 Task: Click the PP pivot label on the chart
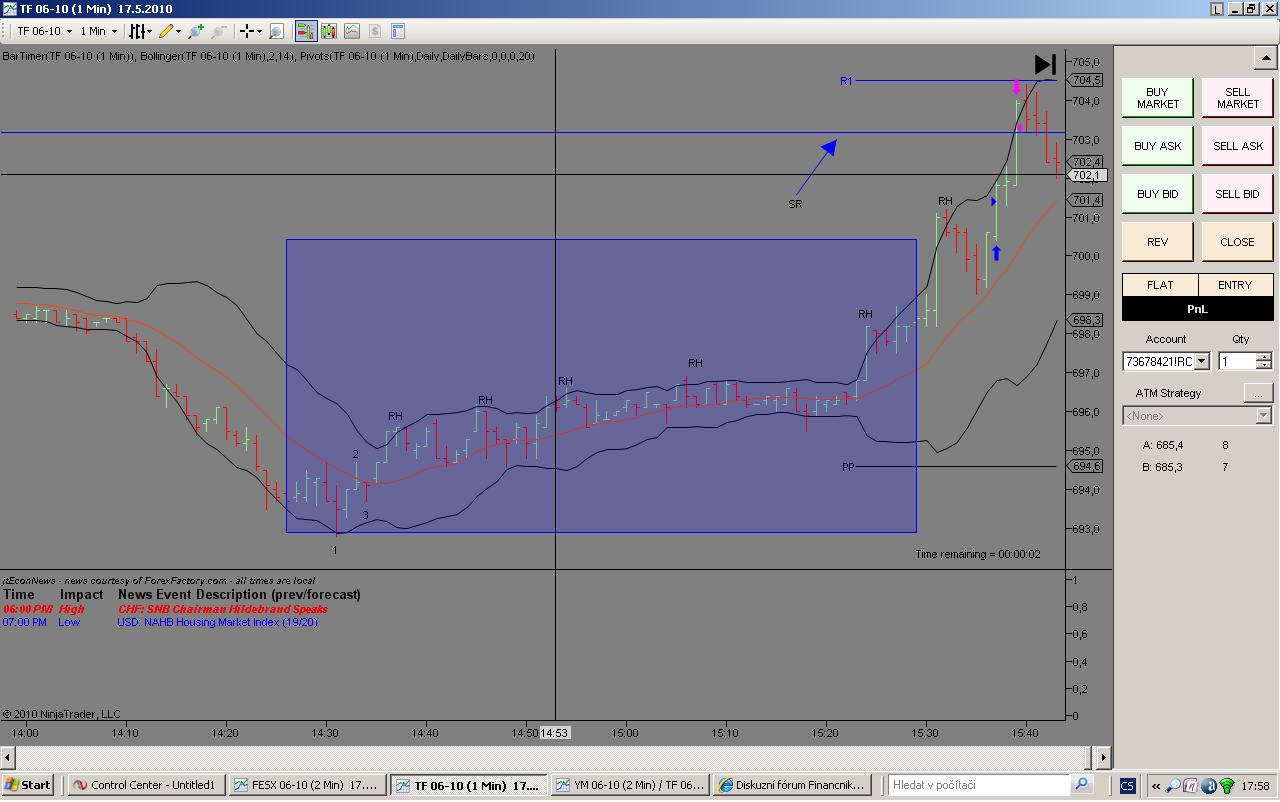click(848, 467)
